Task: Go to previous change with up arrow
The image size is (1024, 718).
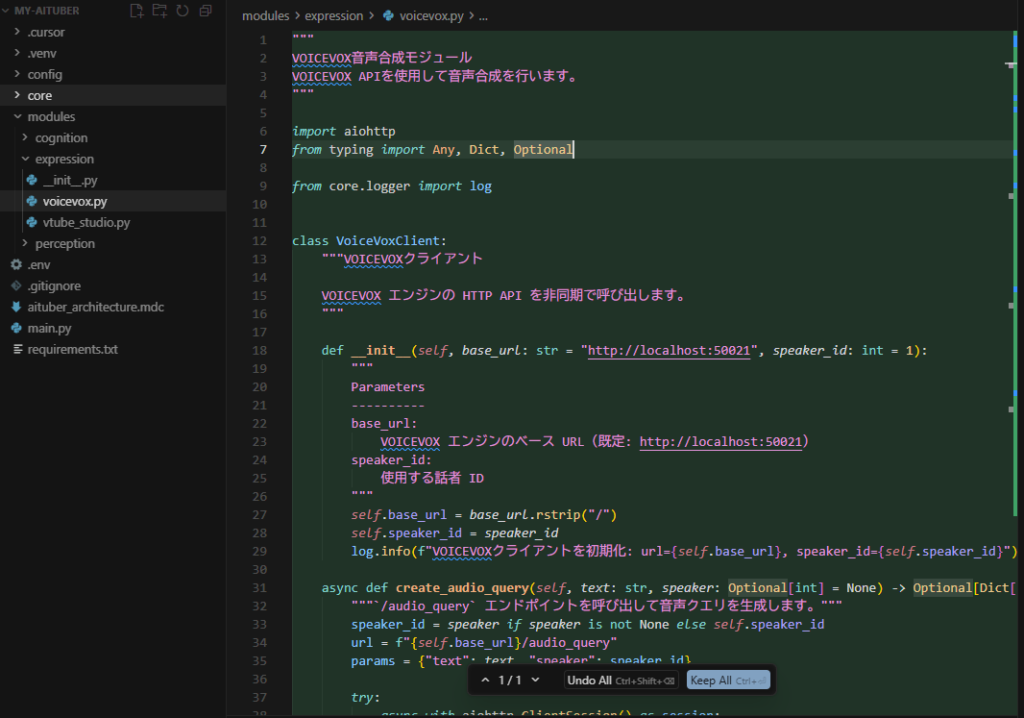Action: pyautogui.click(x=486, y=680)
